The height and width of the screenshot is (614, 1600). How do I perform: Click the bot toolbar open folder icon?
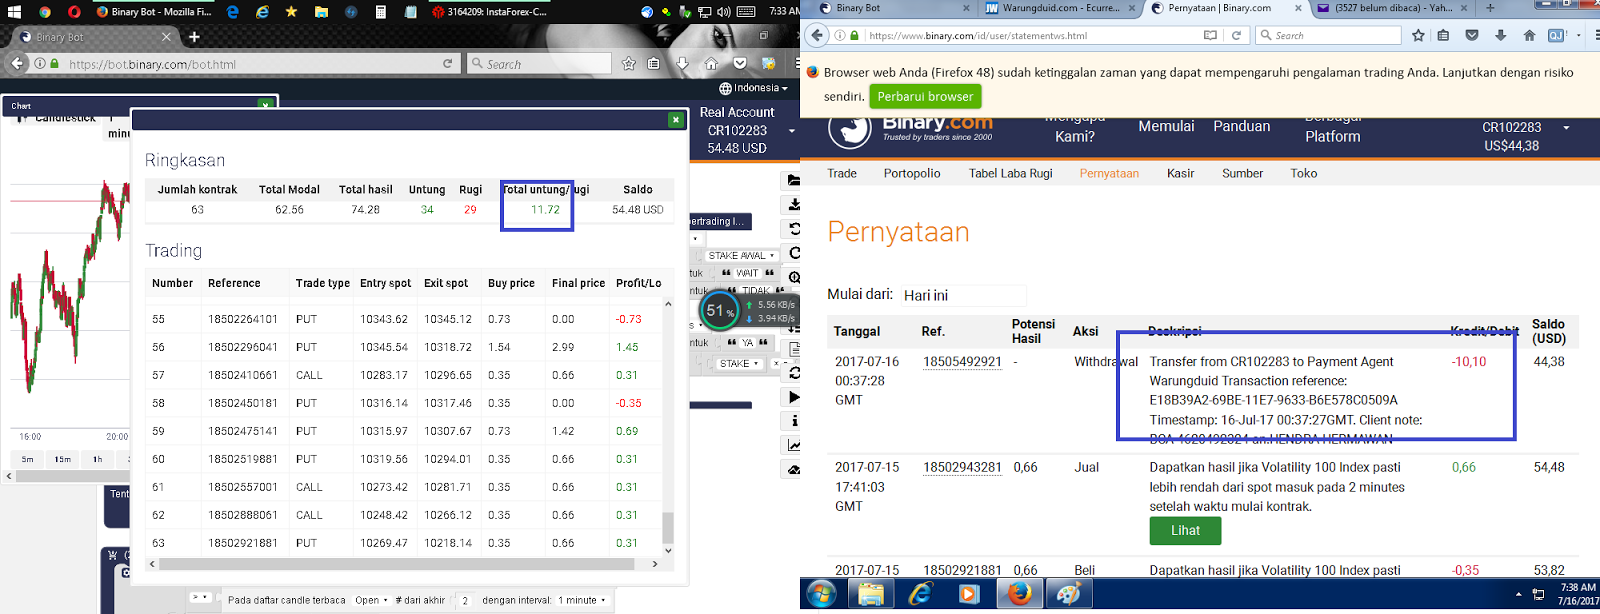794,180
